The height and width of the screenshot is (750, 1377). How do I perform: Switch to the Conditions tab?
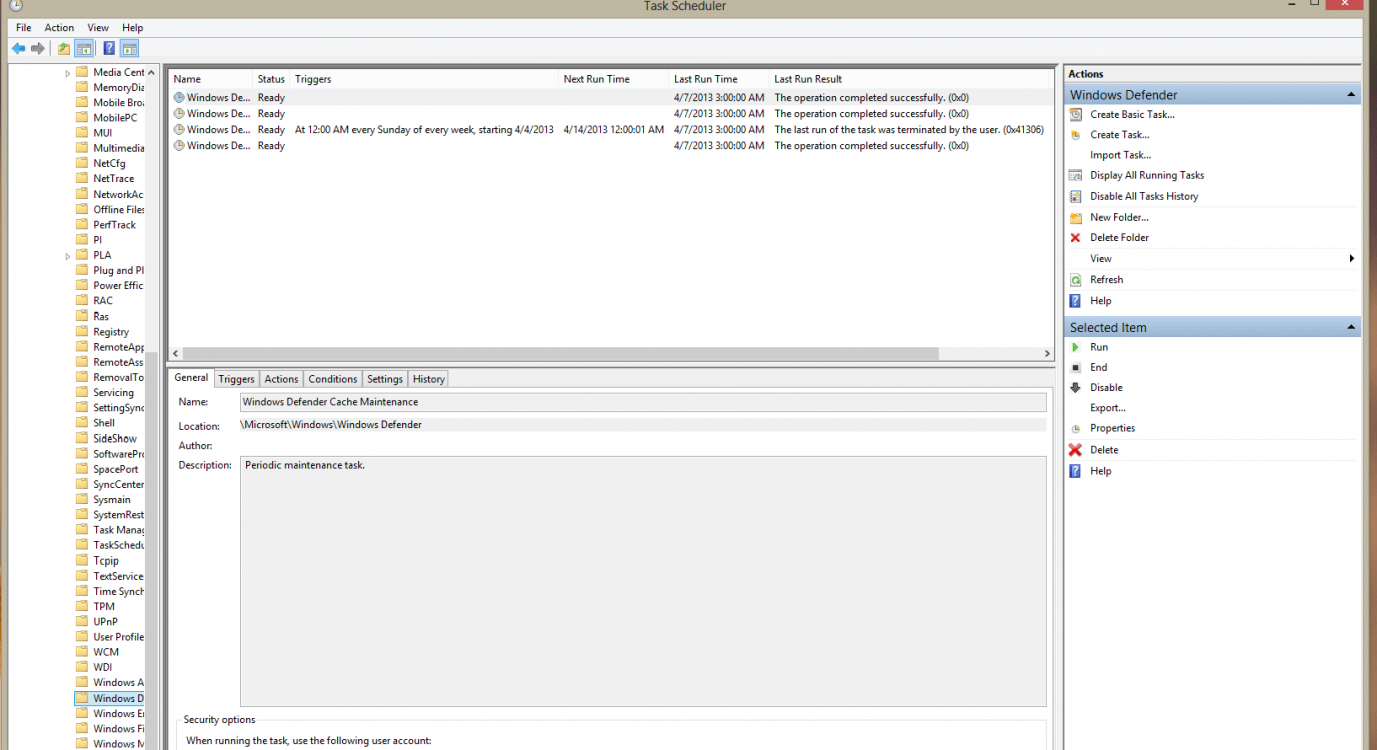click(333, 379)
